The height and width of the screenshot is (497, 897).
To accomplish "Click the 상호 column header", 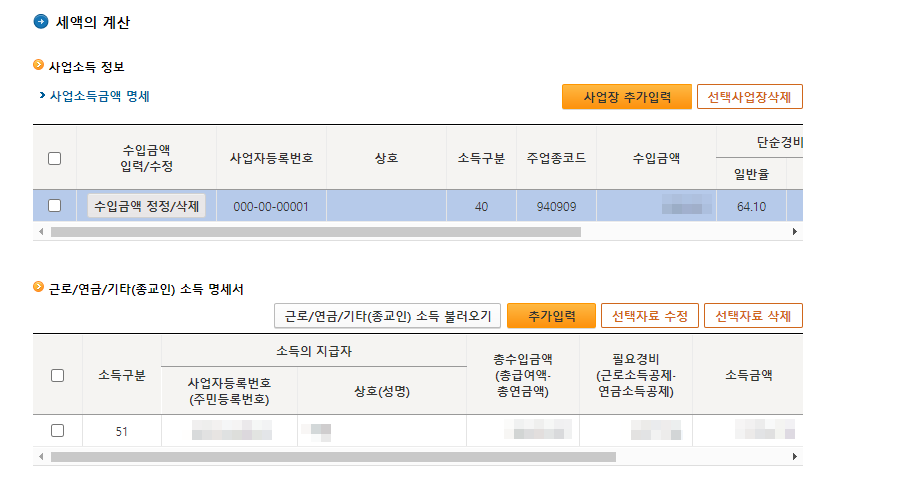I will [x=386, y=158].
